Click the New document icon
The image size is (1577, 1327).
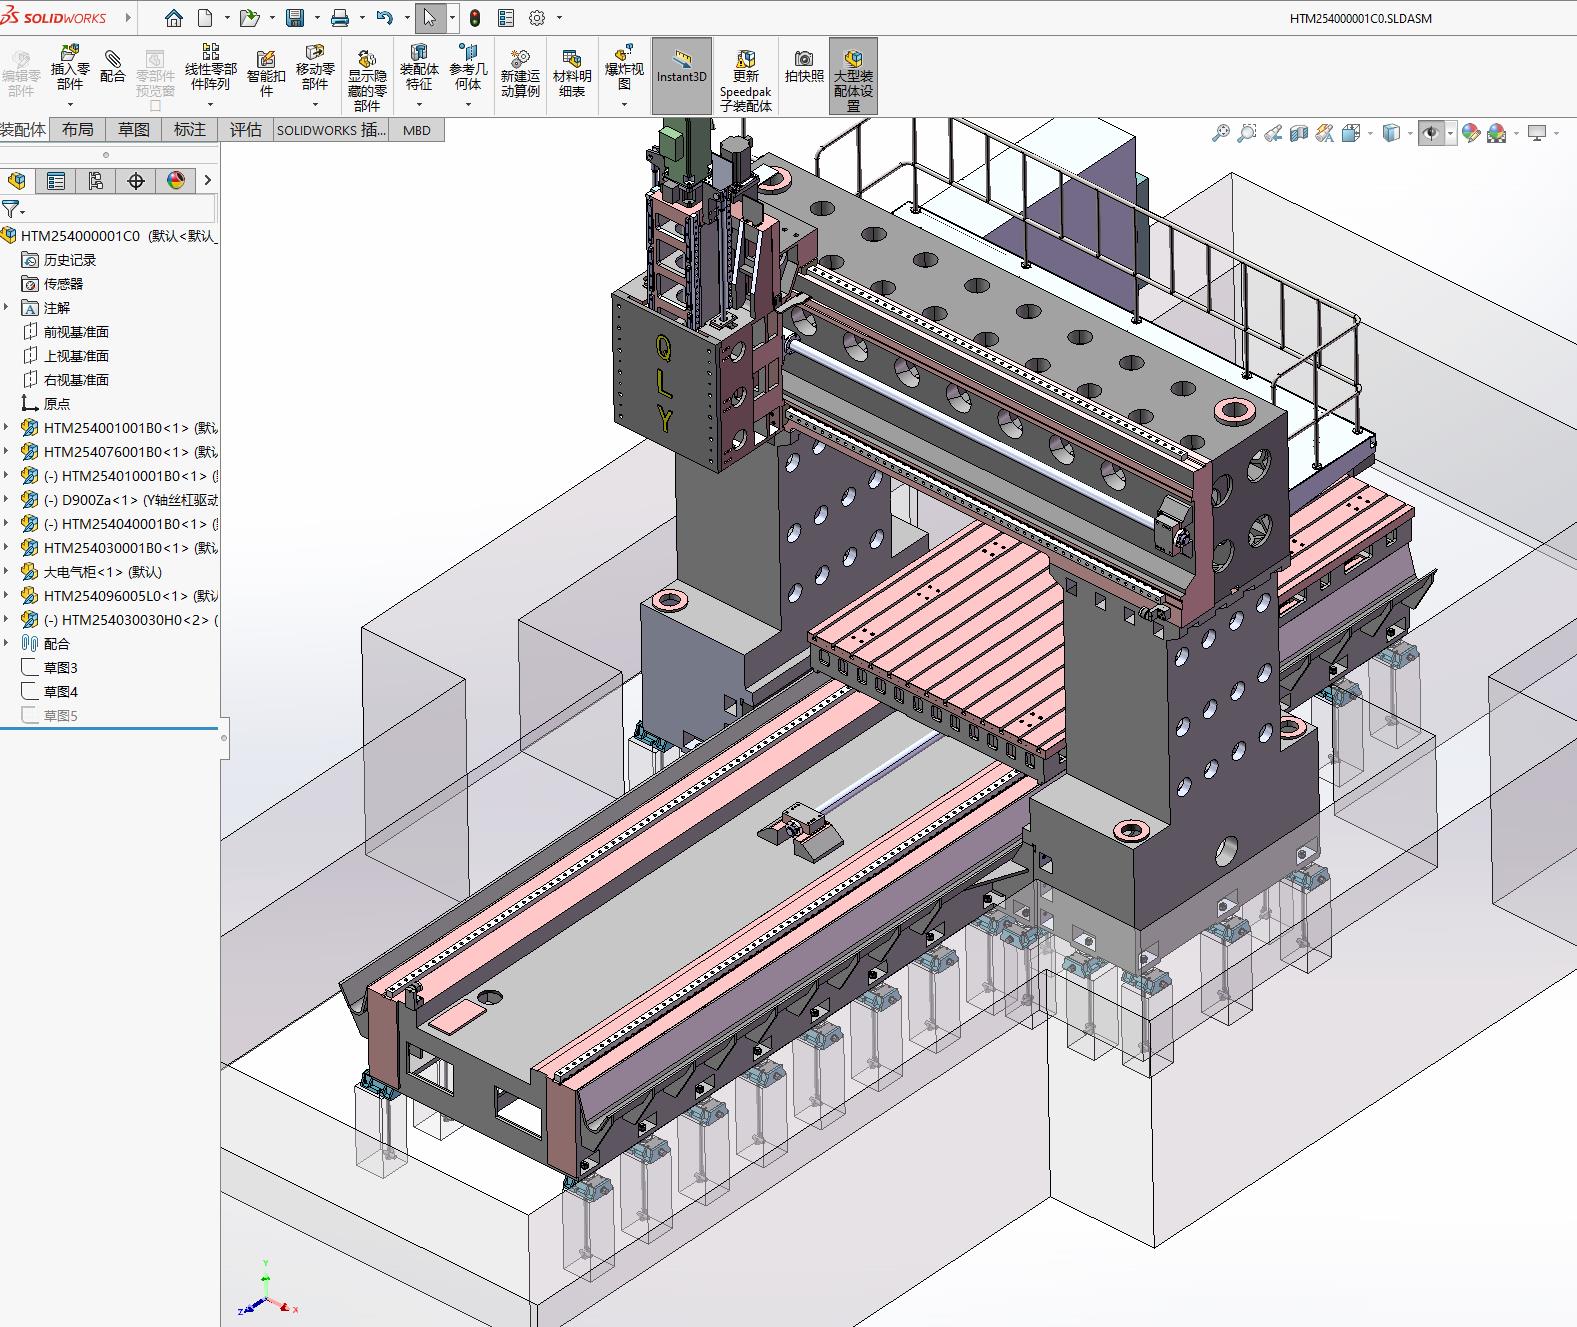coord(206,18)
